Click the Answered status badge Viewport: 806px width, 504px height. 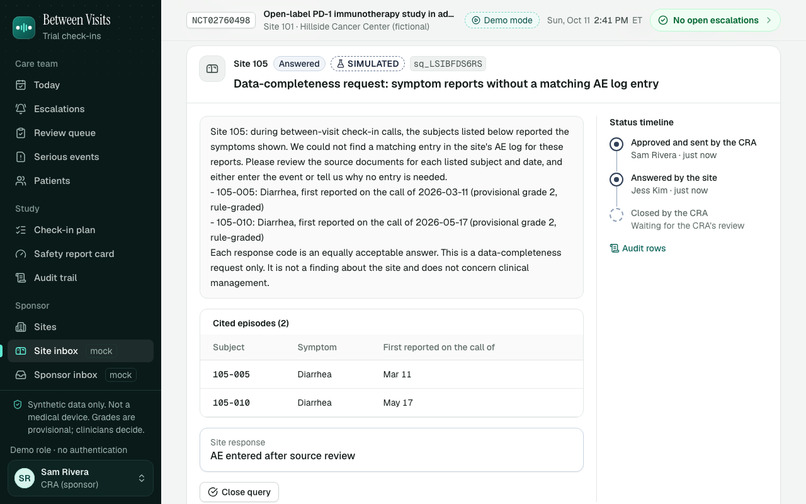pos(299,64)
